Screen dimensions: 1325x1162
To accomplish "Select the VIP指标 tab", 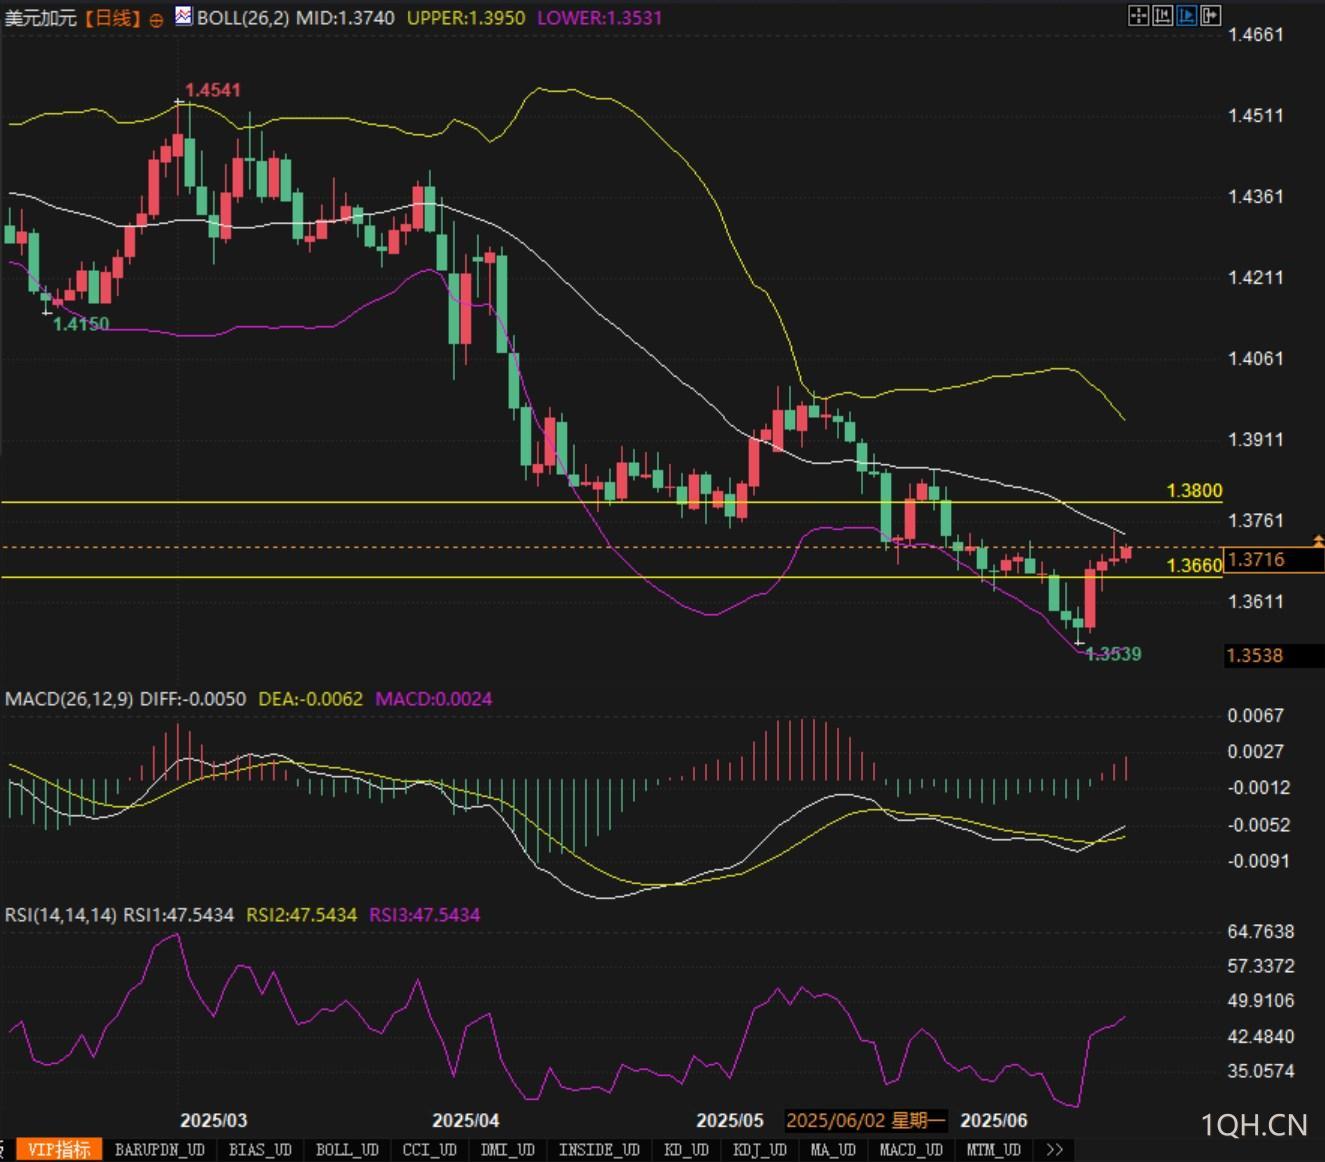I will [58, 1150].
